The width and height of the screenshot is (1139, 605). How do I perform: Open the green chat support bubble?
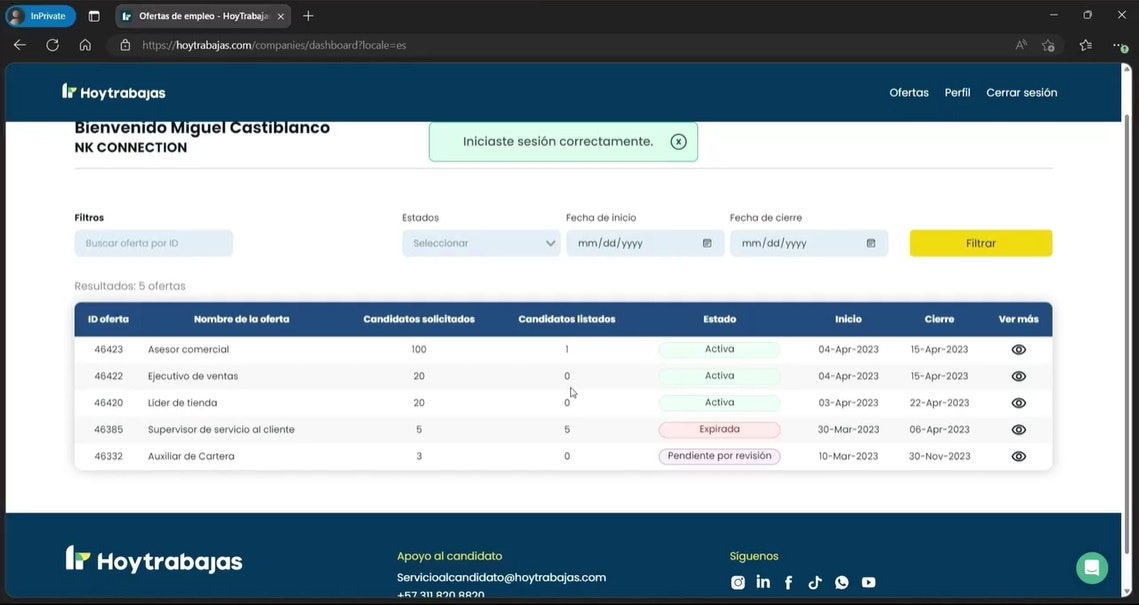[1091, 567]
